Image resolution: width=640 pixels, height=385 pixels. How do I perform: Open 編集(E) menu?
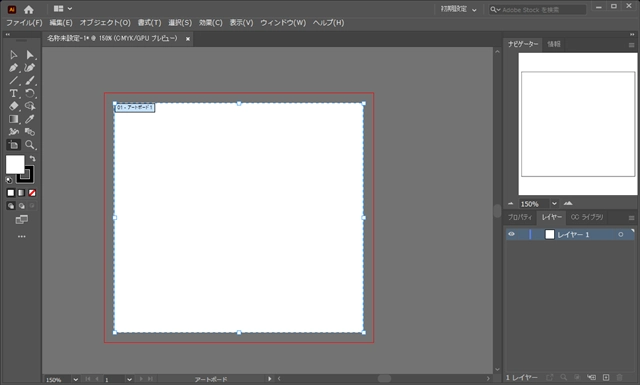pyautogui.click(x=61, y=23)
